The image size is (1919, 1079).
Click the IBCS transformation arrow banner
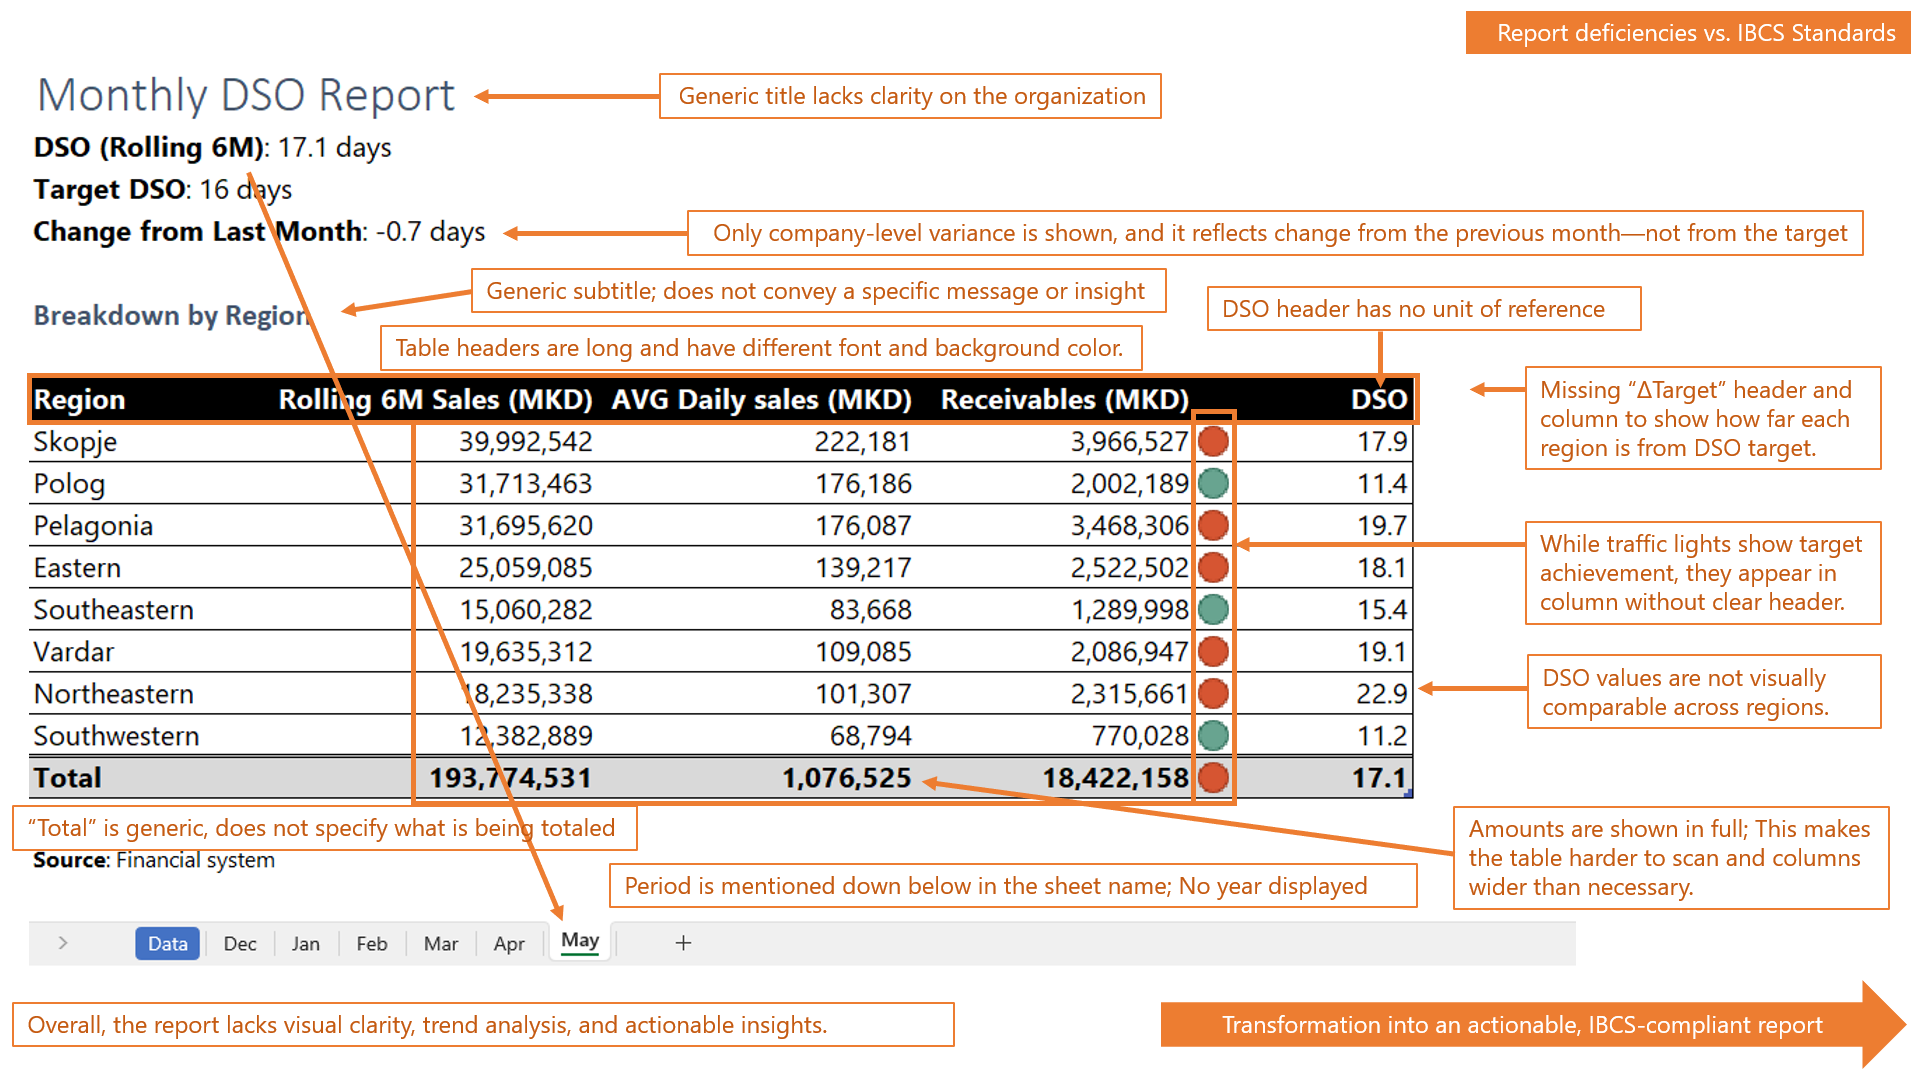click(x=1522, y=1025)
